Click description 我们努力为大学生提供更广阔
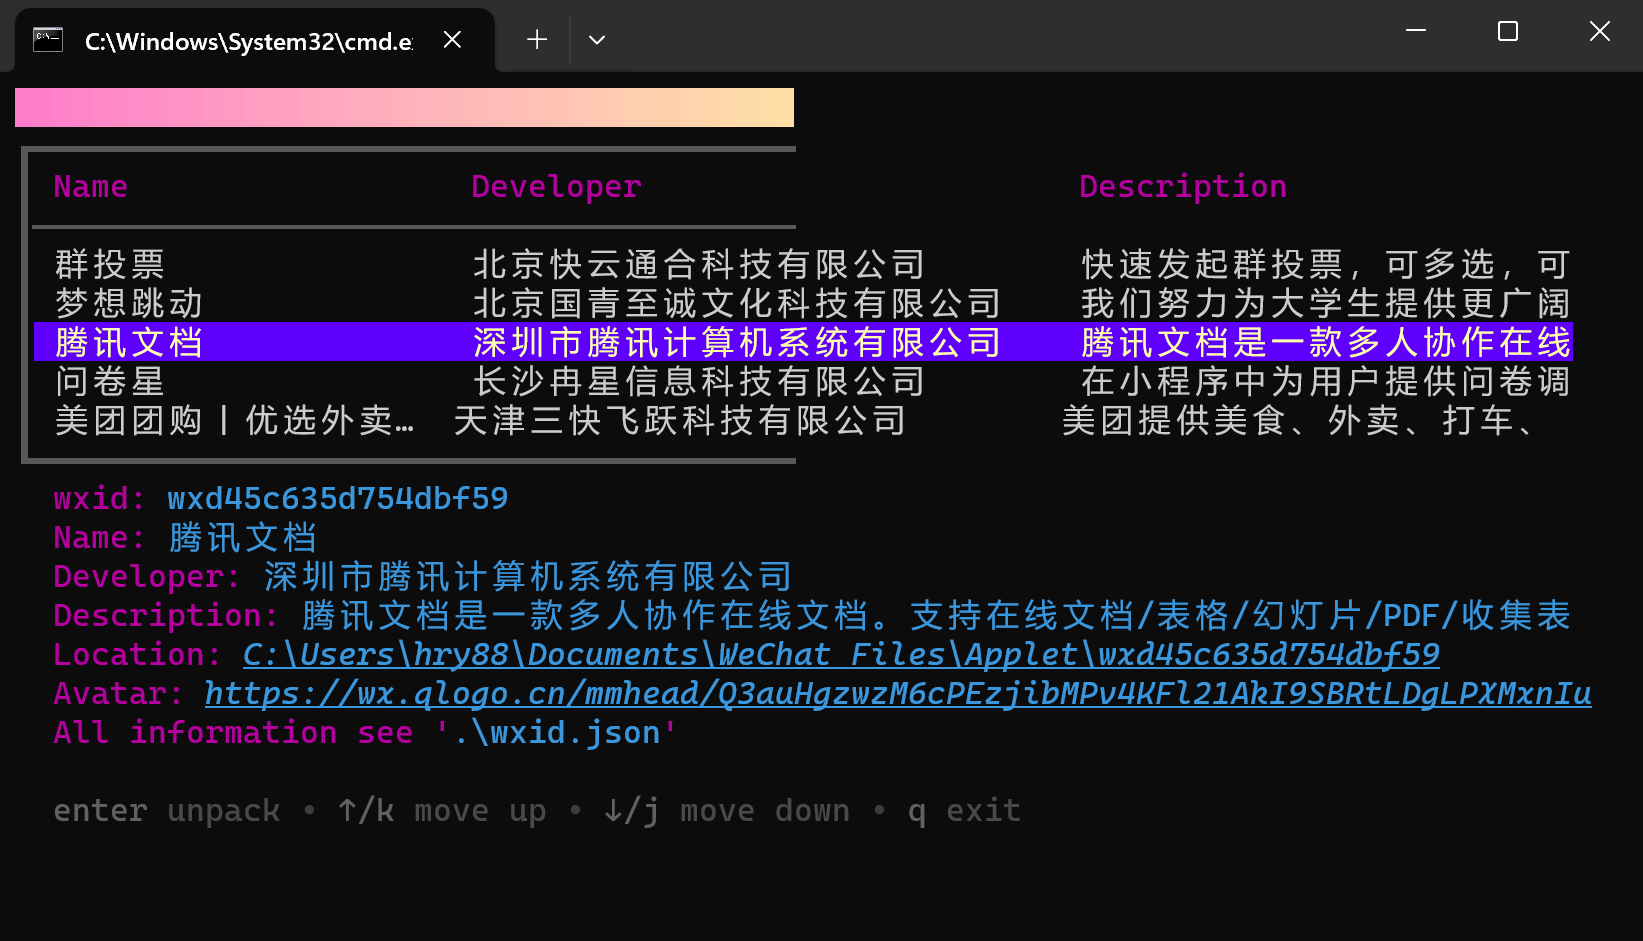1643x941 pixels. coord(1326,304)
